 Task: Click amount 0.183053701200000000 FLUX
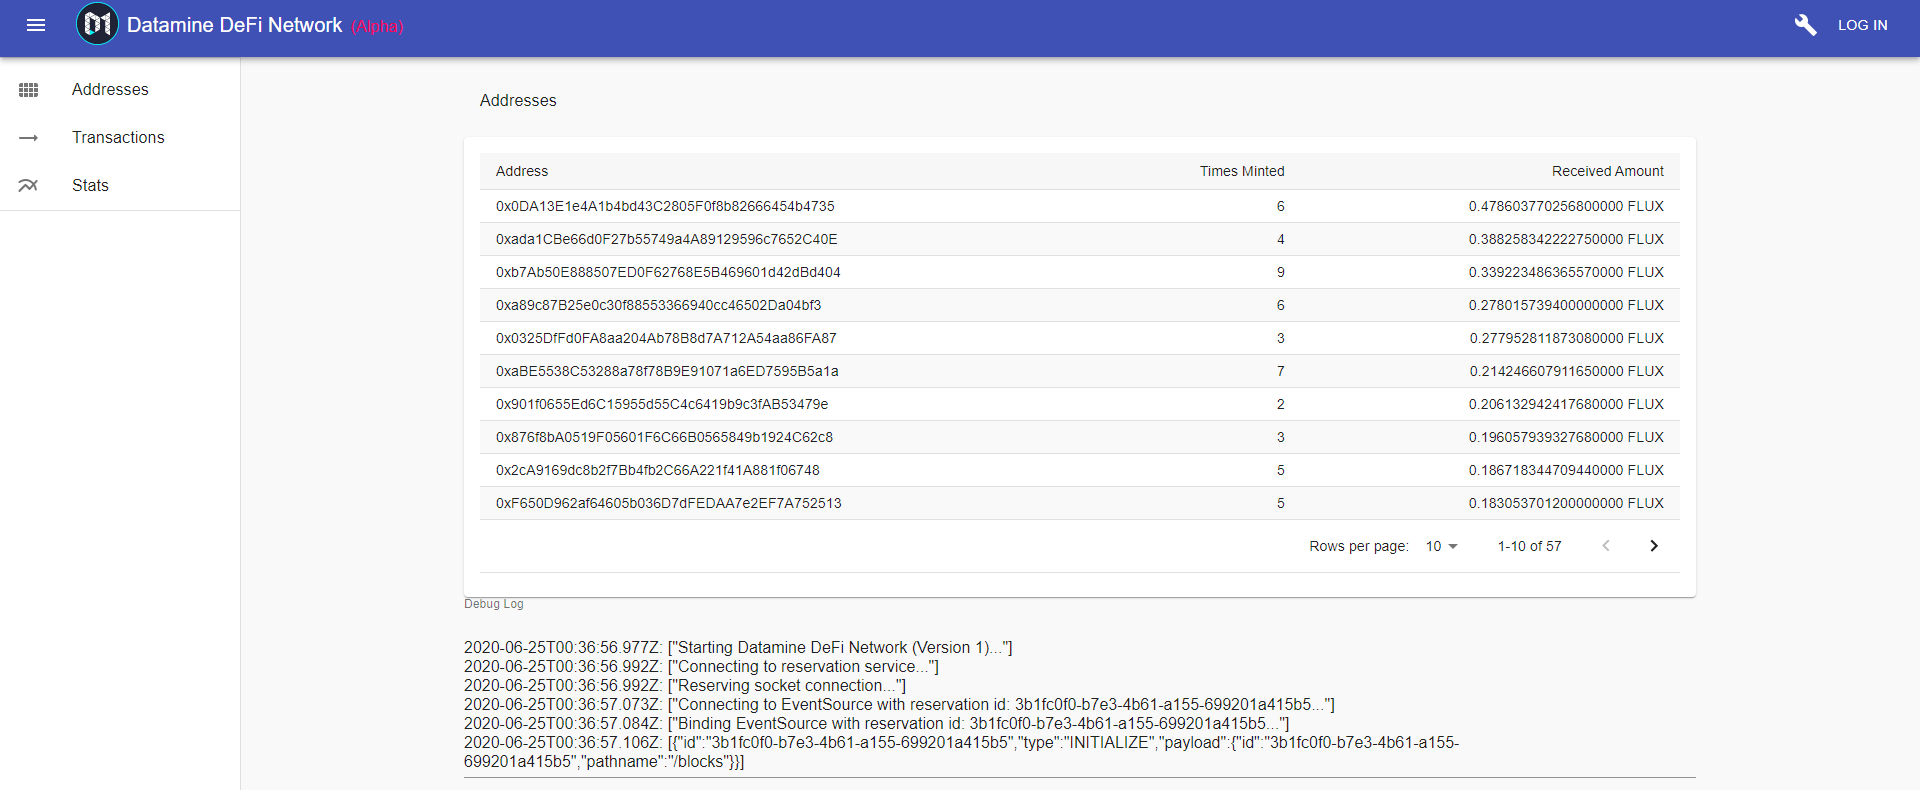pyautogui.click(x=1566, y=503)
